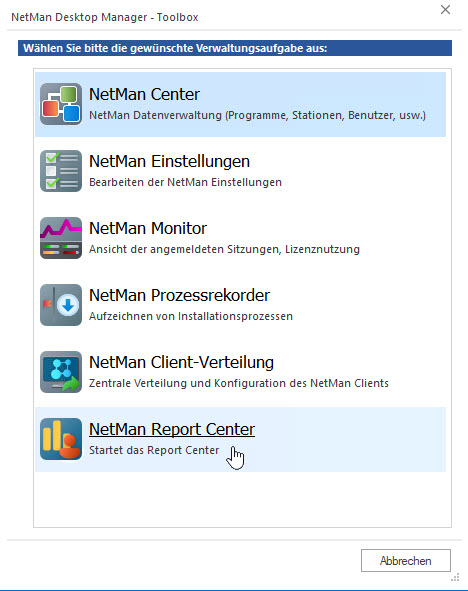Image resolution: width=468 pixels, height=591 pixels.
Task: Choose the NetMan Monitor title
Action: [148, 228]
